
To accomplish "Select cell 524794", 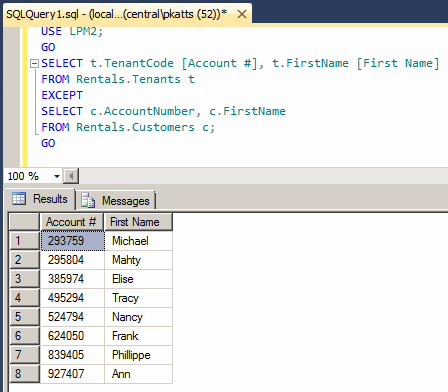I will point(72,317).
